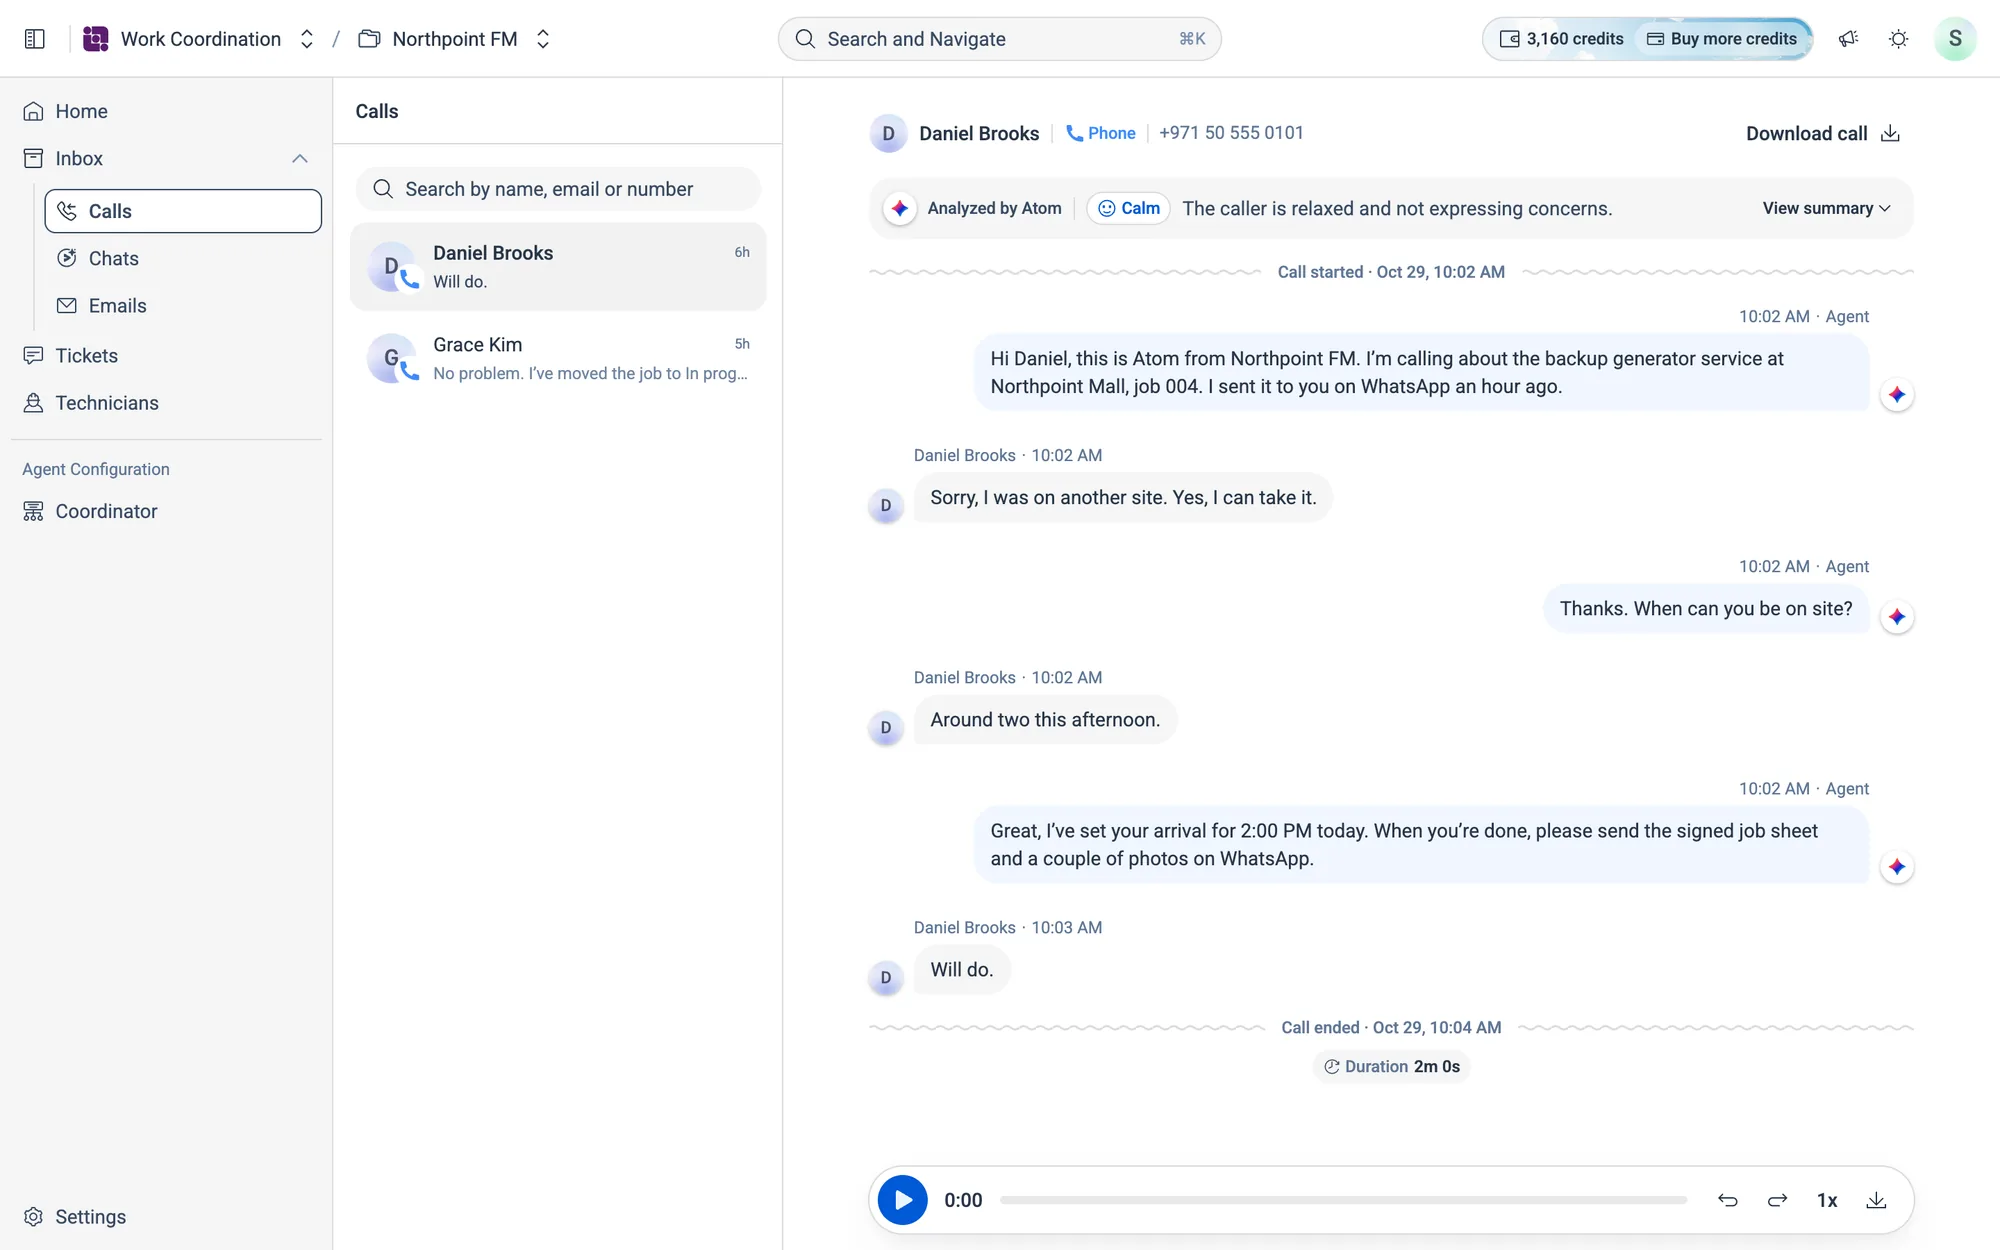Toggle the sidebar panel icon
The width and height of the screenshot is (2000, 1250).
coord(35,39)
